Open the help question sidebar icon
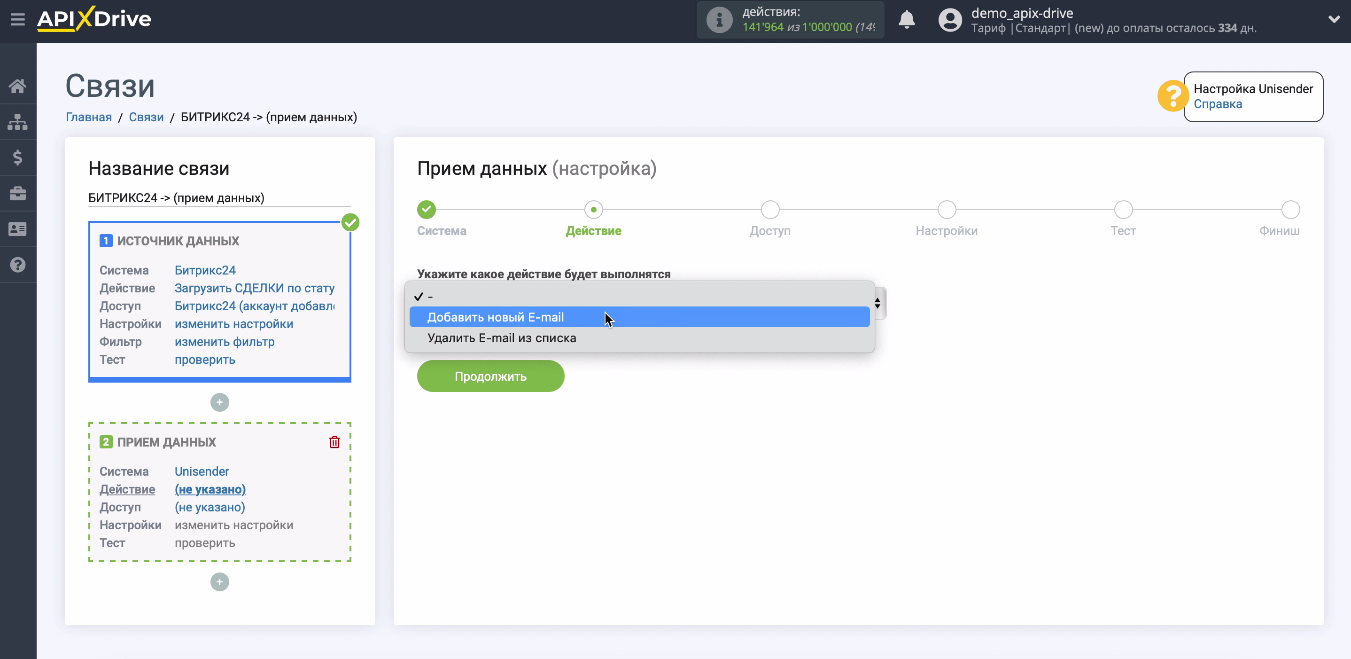The image size is (1351, 659). coord(18,265)
